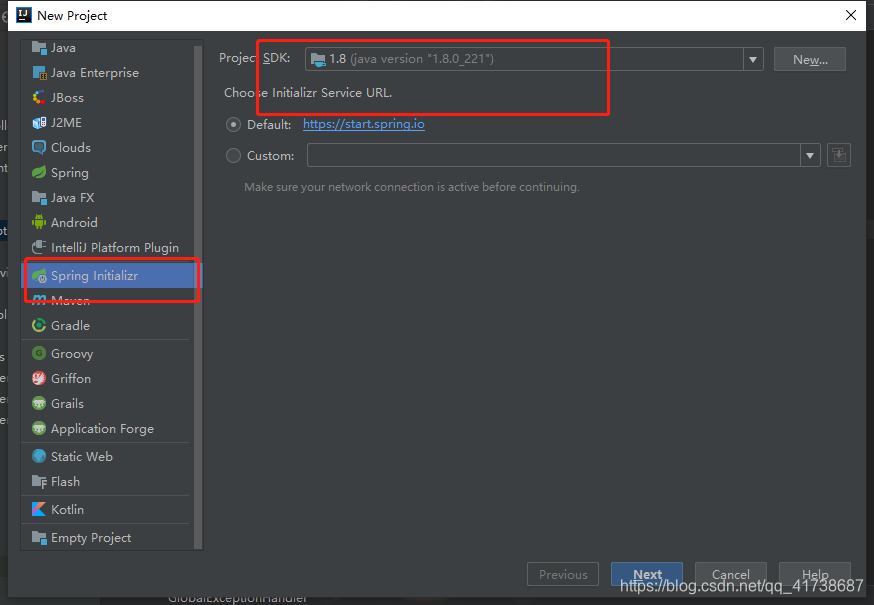
Task: Click the Help button
Action: 815,574
